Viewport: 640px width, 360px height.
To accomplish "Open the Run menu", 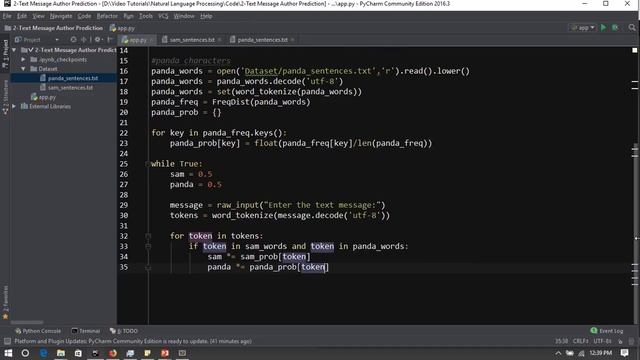I will coord(128,16).
